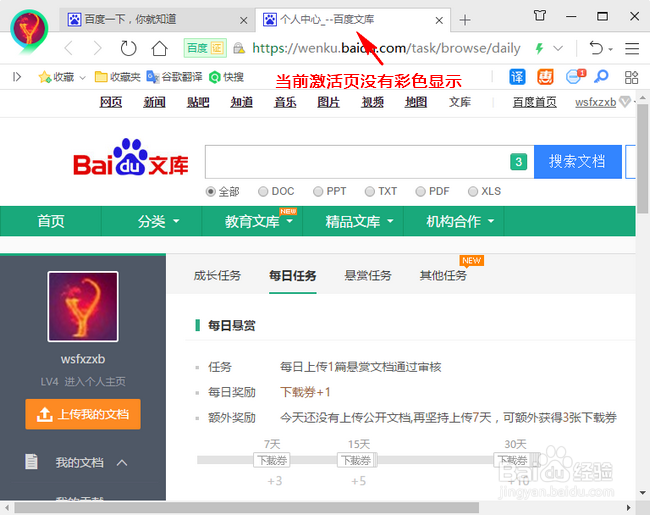Open the home page icon

pyautogui.click(x=159, y=49)
